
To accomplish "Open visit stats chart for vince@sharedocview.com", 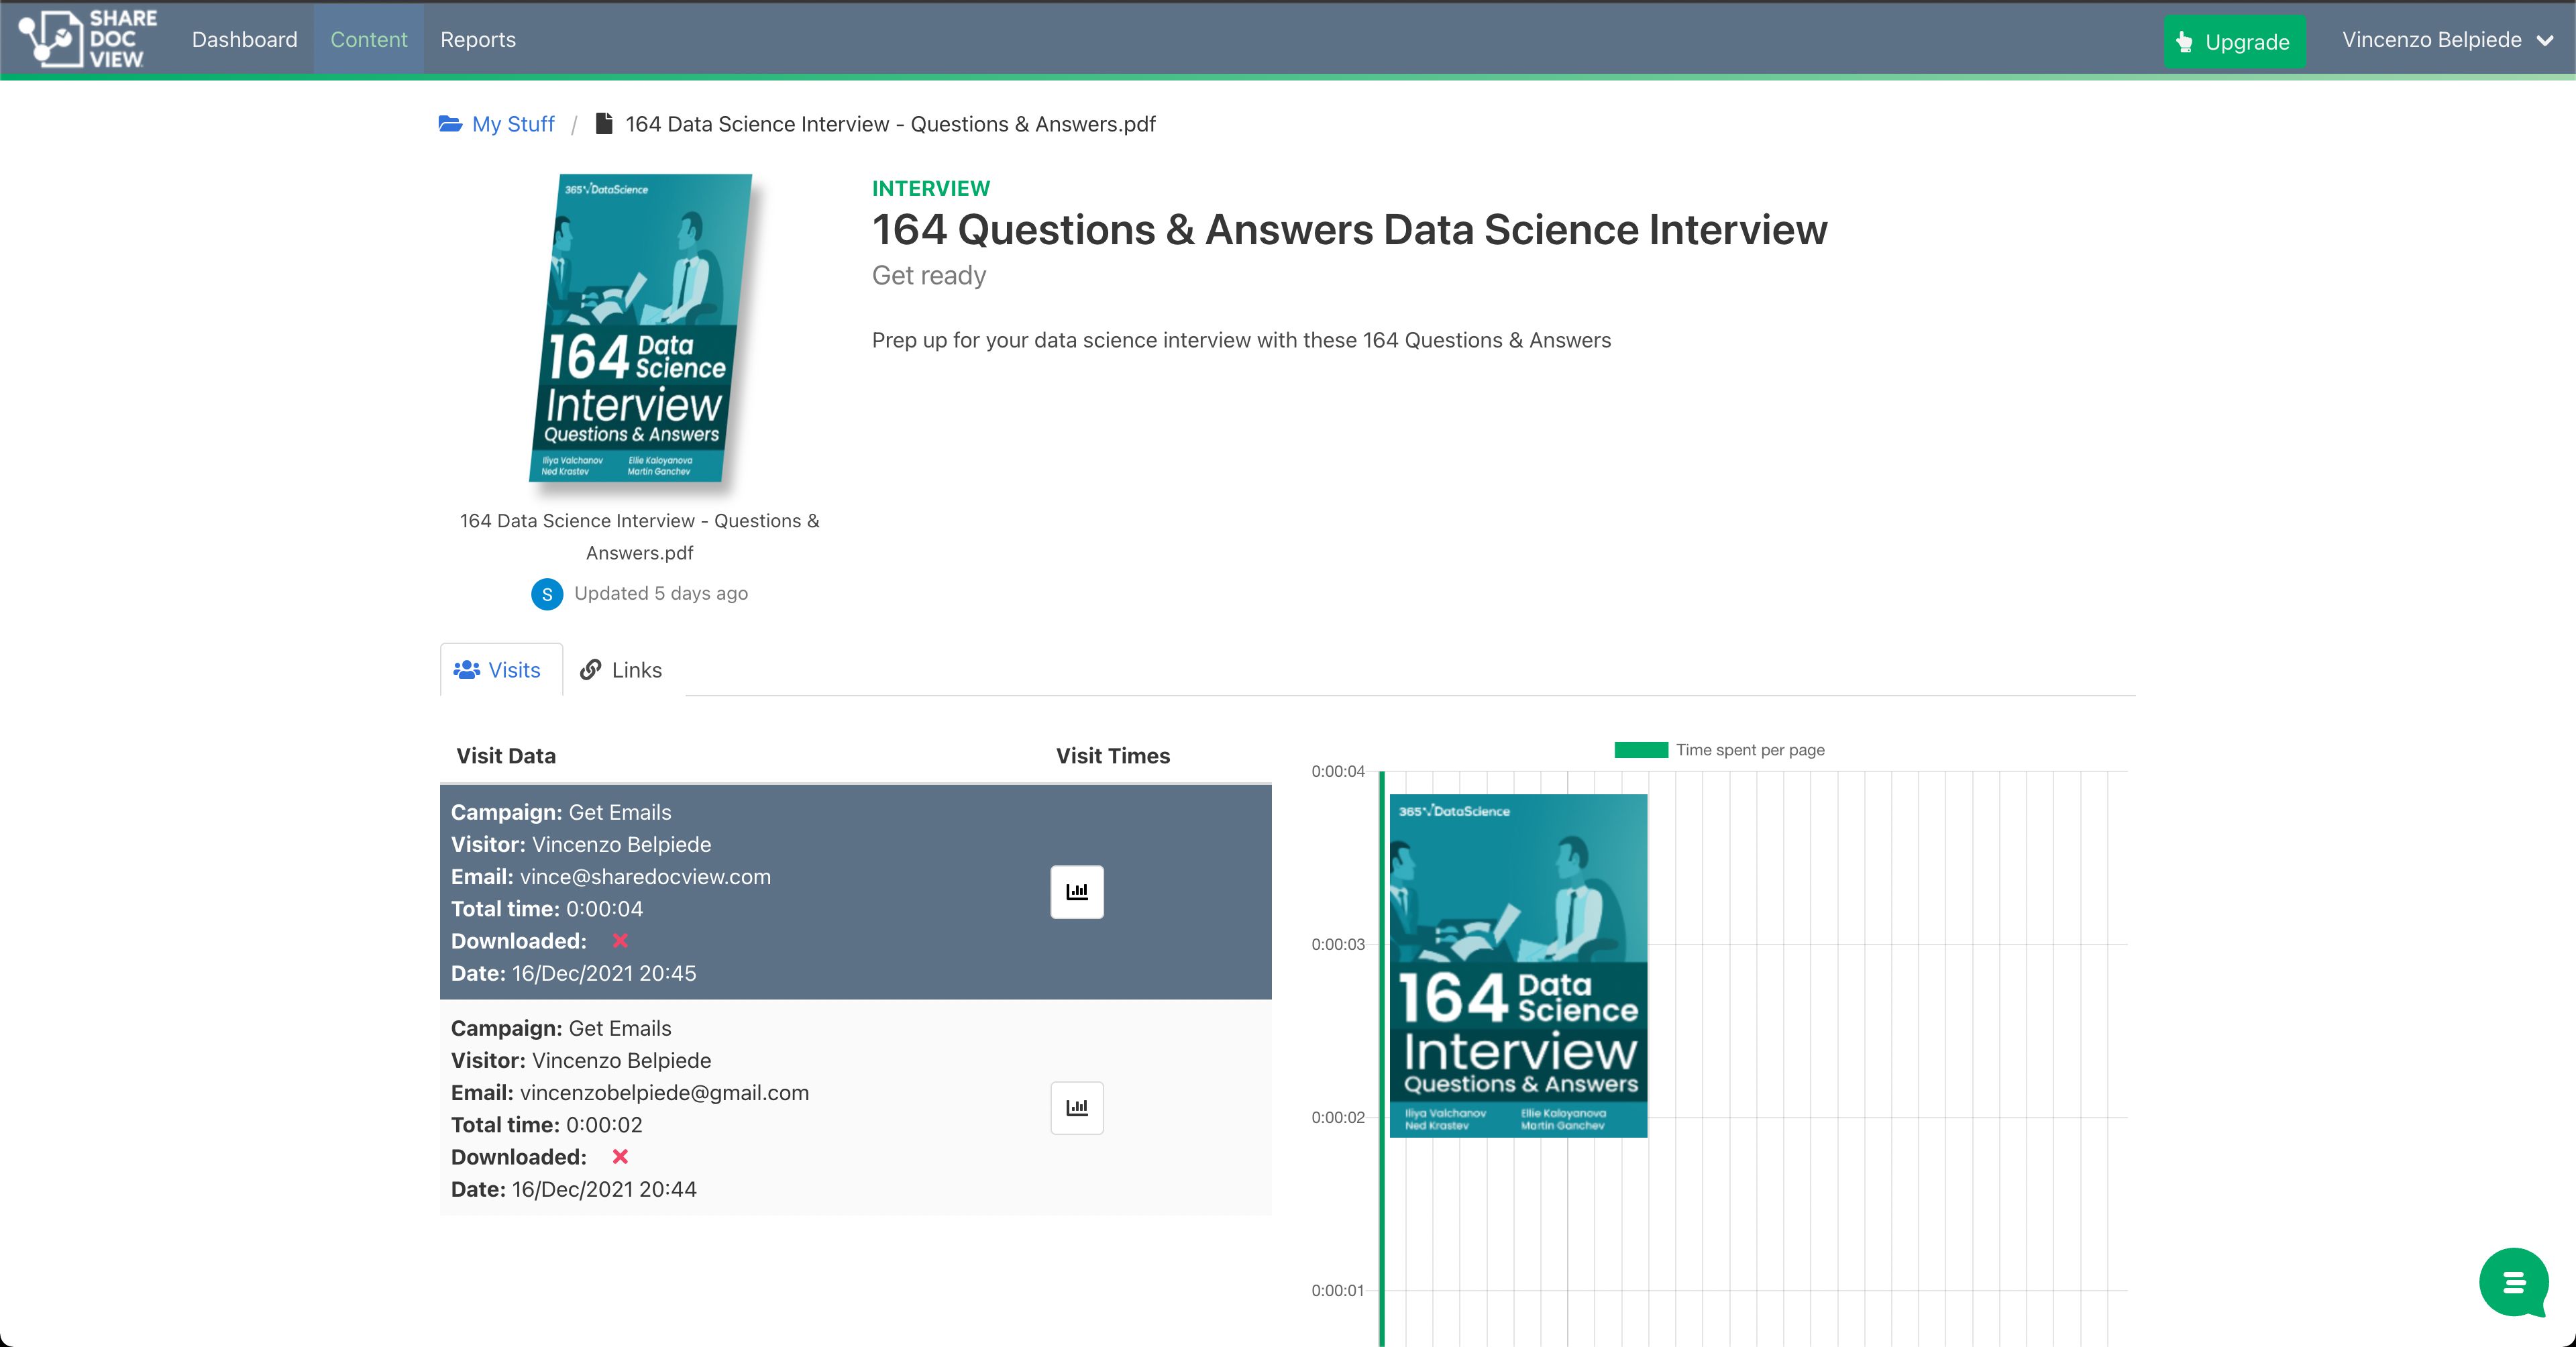I will coord(1076,891).
